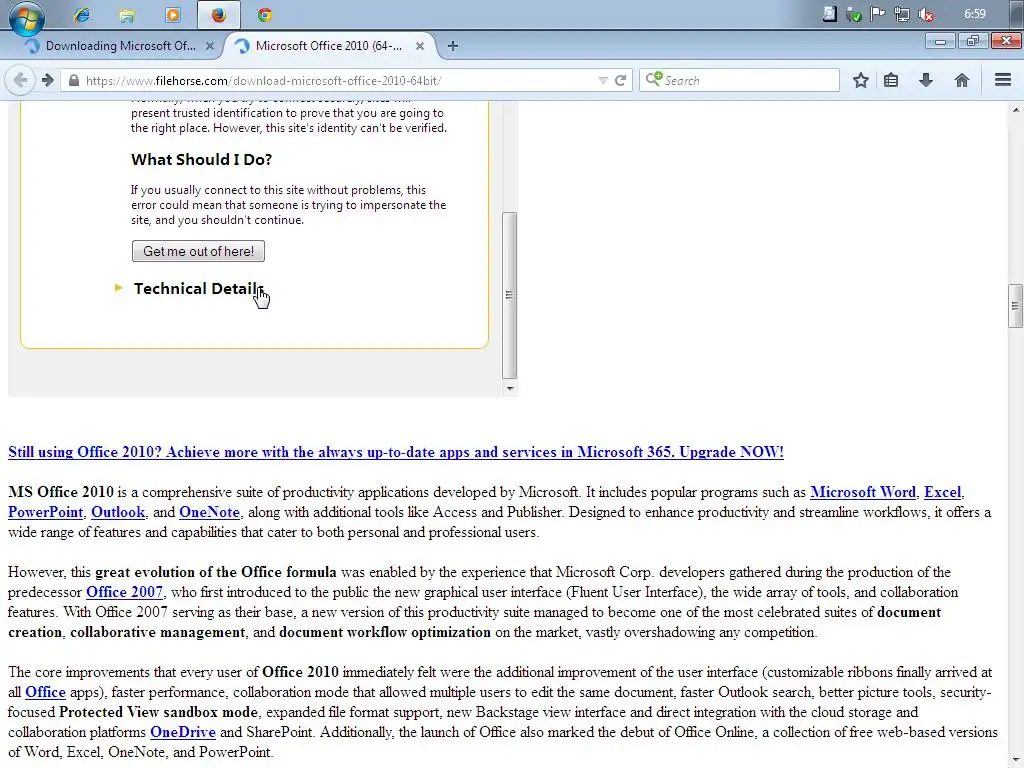Go to the Firefox Home page

click(961, 80)
